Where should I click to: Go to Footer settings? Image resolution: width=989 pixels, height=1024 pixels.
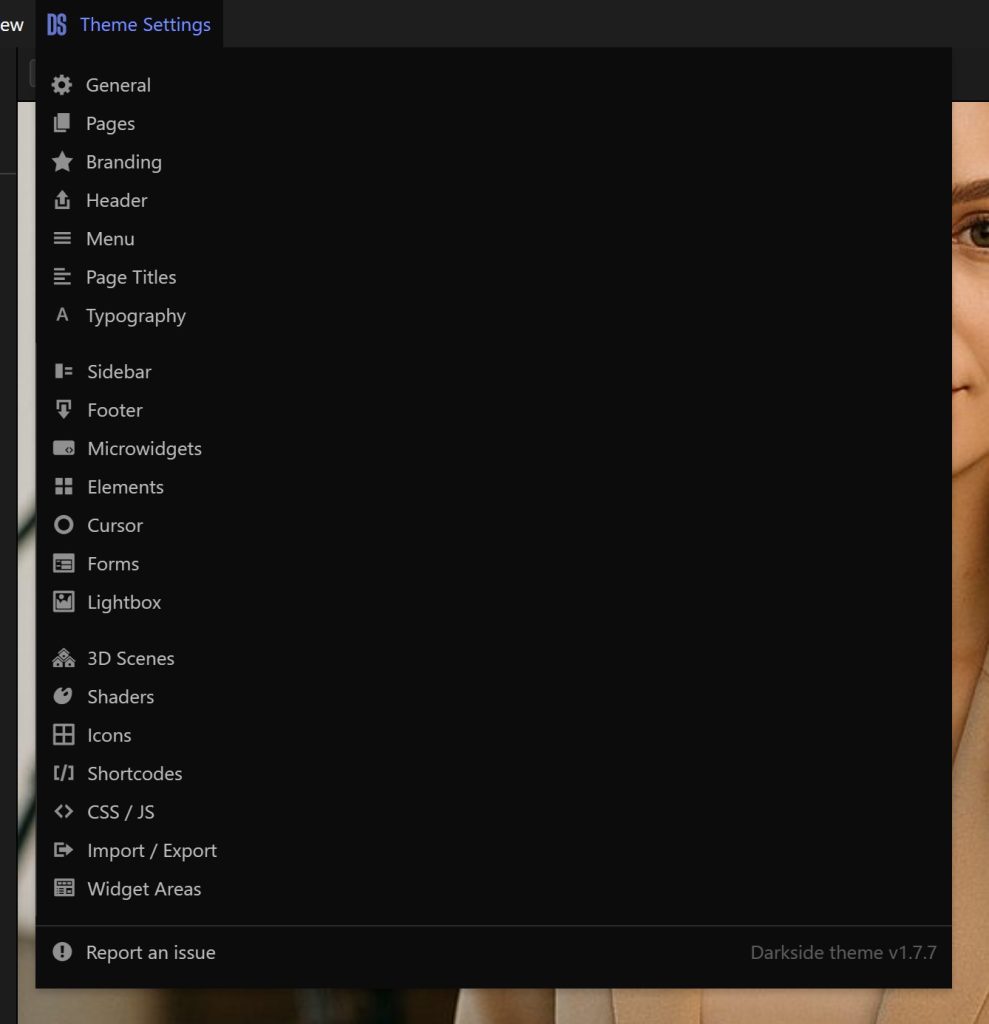coord(114,410)
